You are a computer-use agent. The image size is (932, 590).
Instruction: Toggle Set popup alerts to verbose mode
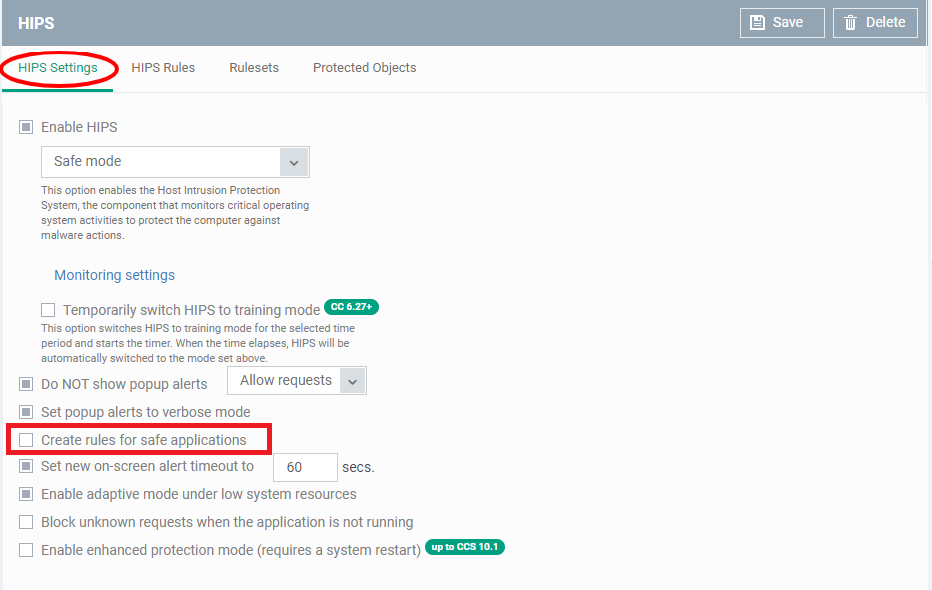pos(27,412)
